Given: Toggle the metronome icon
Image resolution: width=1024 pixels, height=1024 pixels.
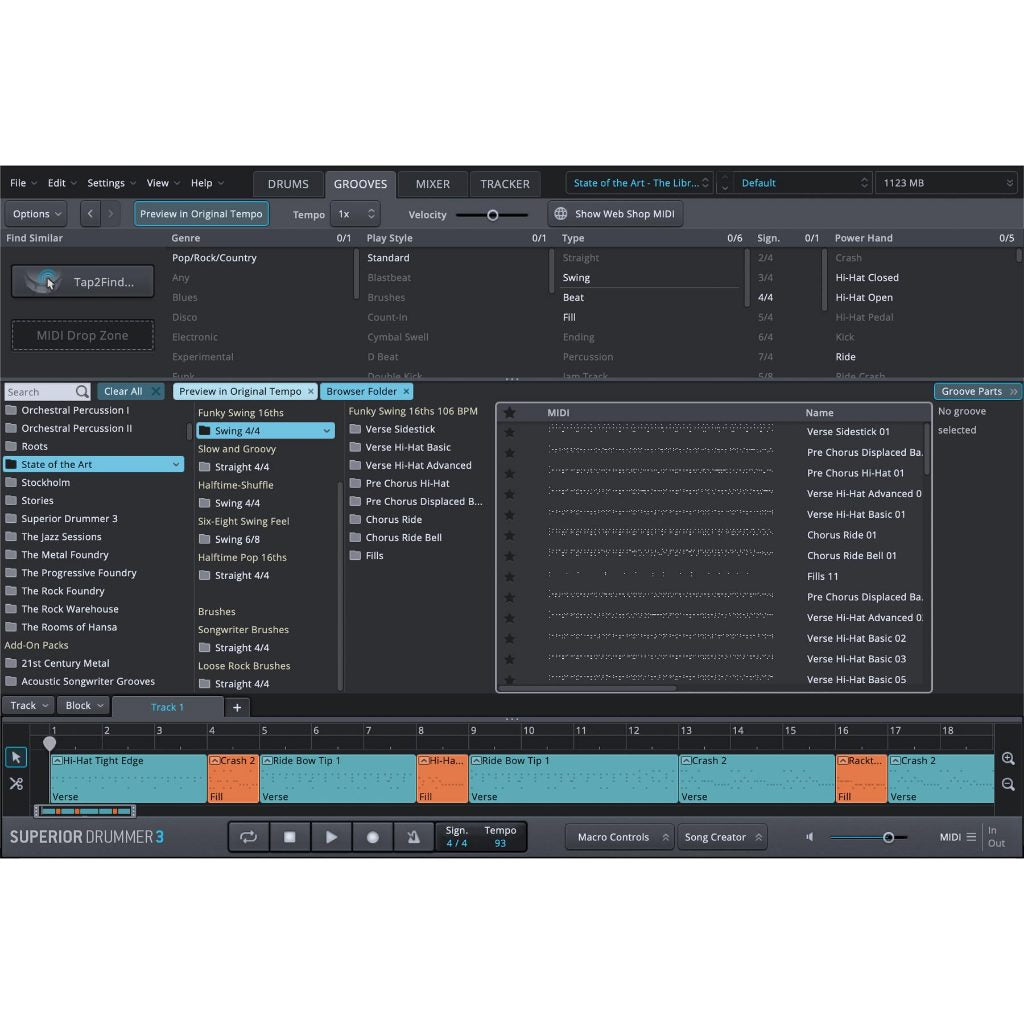Looking at the screenshot, I should [413, 837].
